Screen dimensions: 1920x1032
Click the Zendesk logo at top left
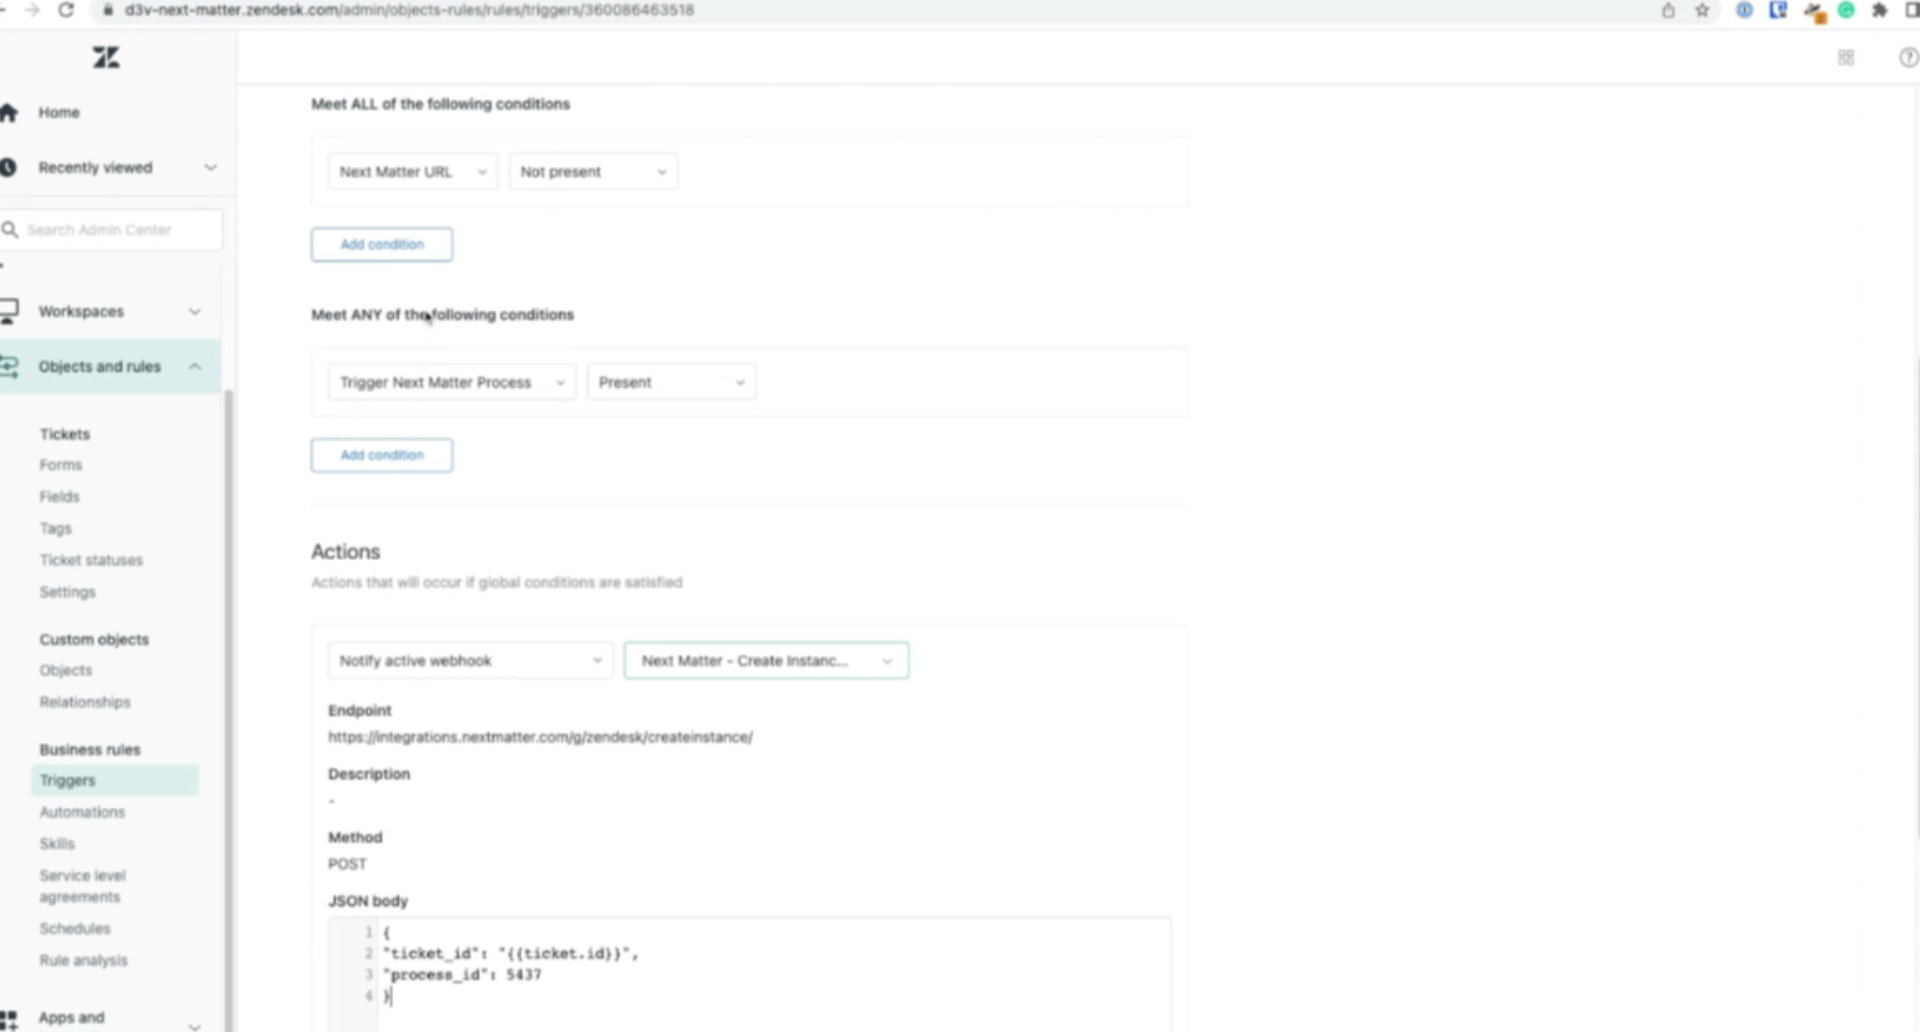coord(106,57)
